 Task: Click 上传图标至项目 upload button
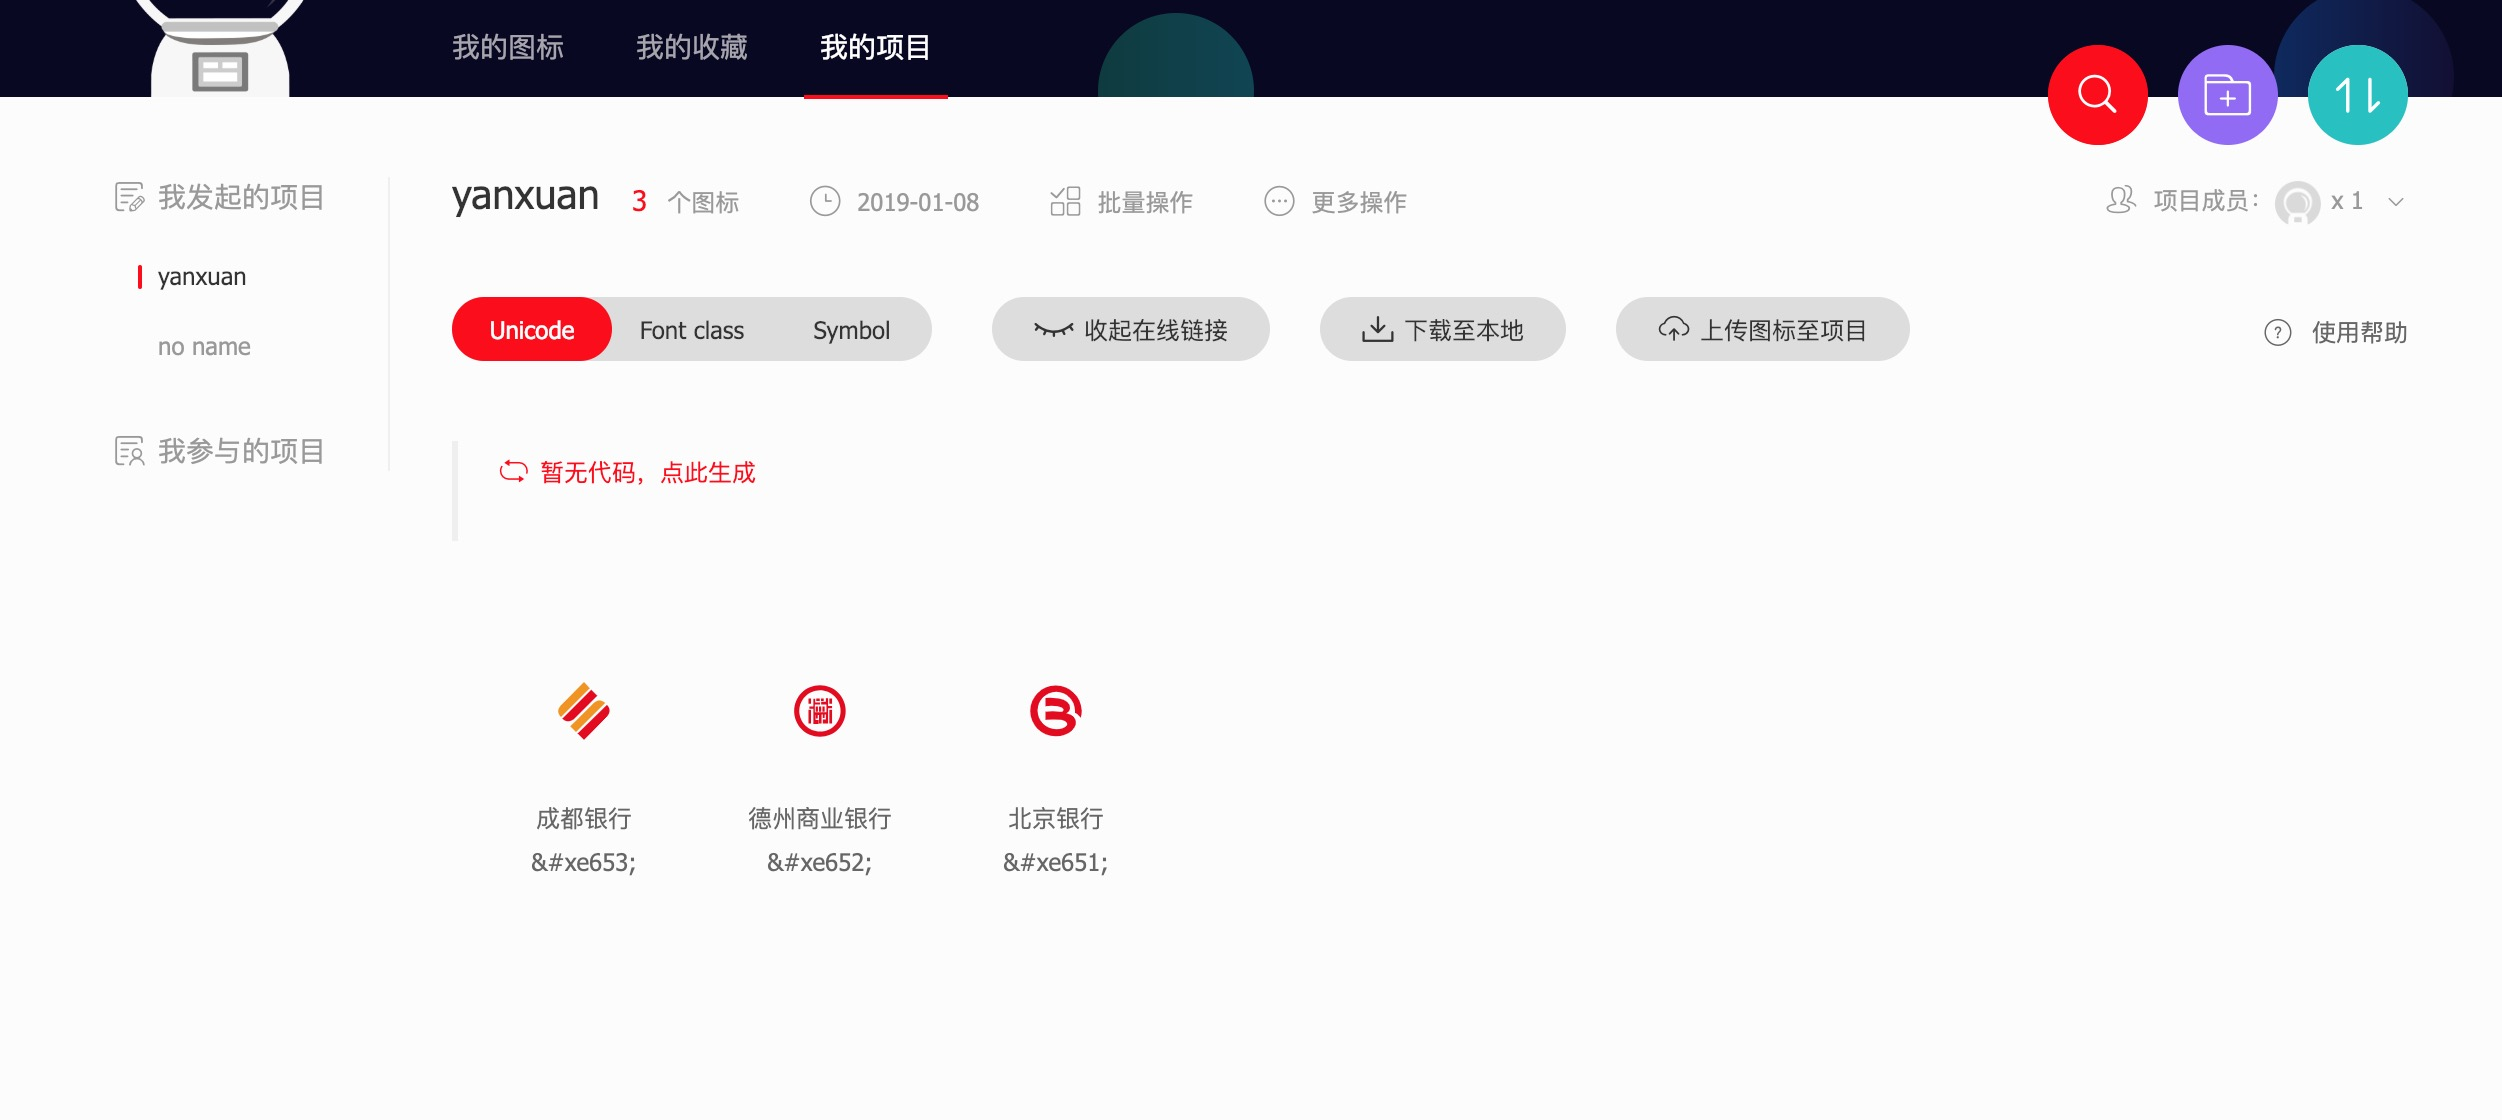[x=1761, y=329]
